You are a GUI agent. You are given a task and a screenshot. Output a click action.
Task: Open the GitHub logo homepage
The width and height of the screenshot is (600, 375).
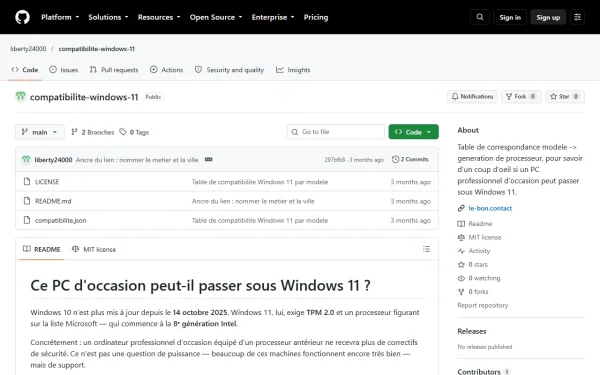[22, 17]
